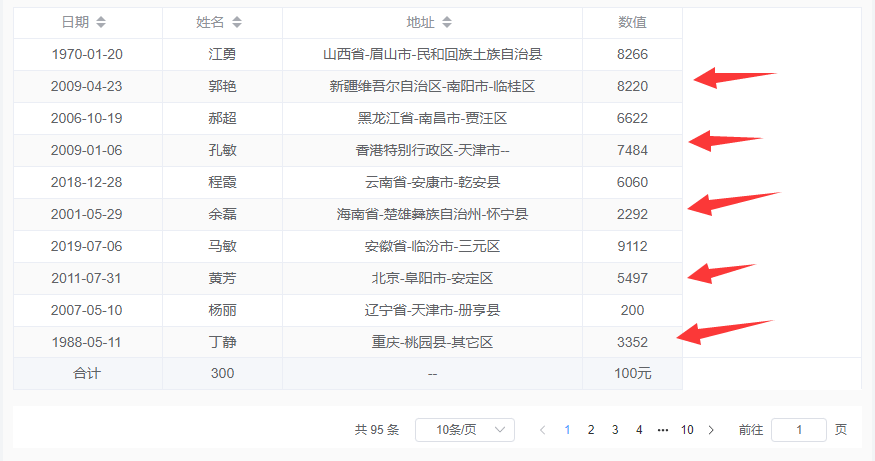This screenshot has width=875, height=461.
Task: Click the 数值 column header
Action: tap(632, 22)
